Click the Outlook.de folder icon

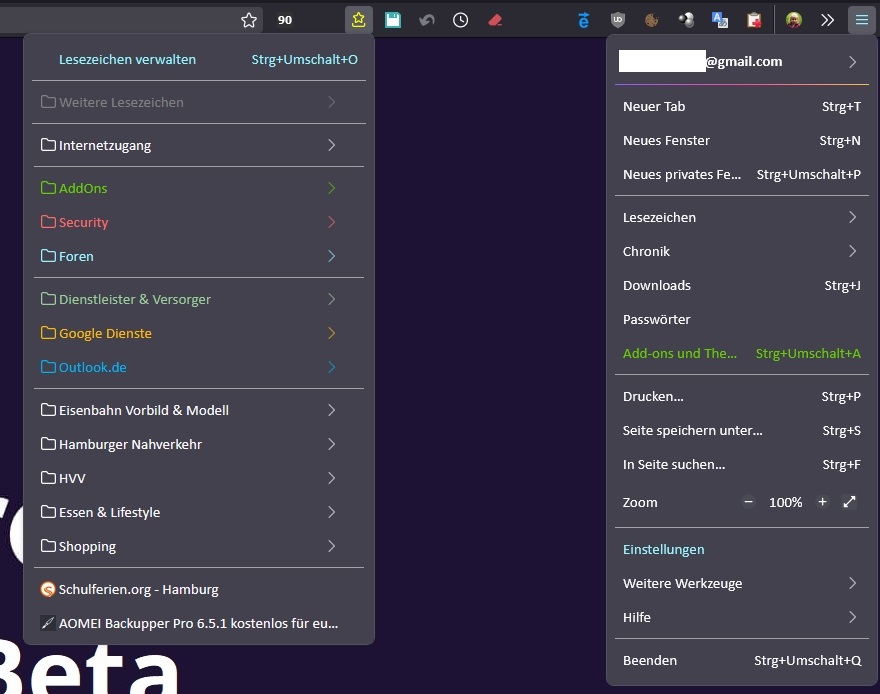(x=48, y=367)
